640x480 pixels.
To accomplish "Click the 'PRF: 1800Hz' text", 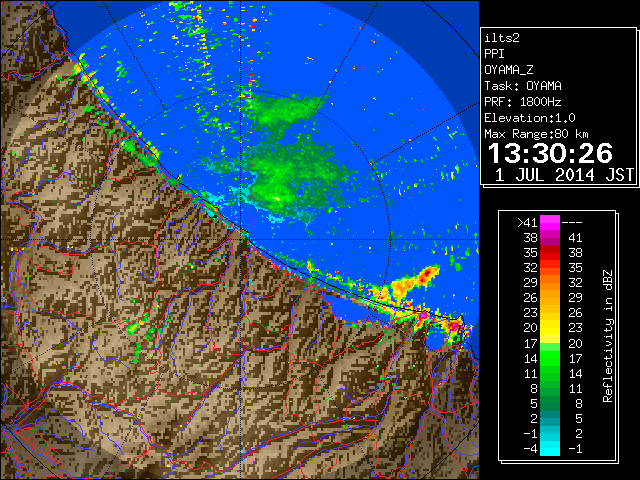I will click(523, 102).
